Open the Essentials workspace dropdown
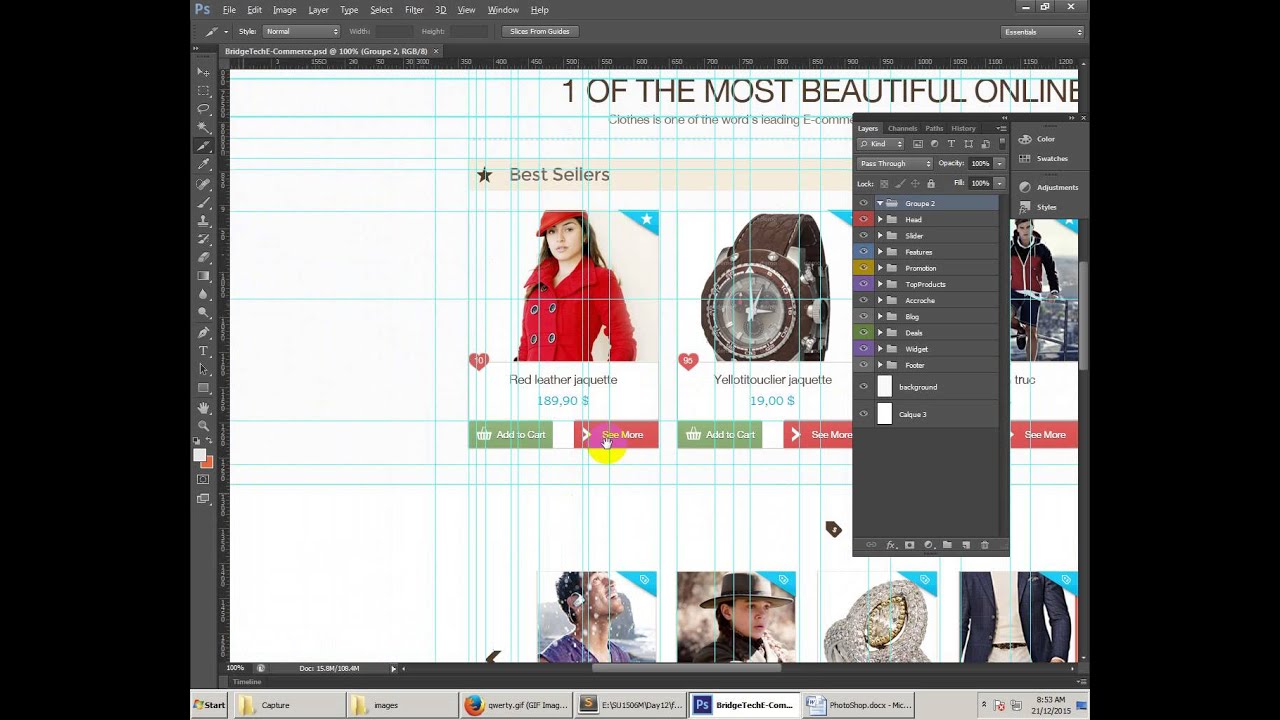1280x720 pixels. [x=1043, y=32]
